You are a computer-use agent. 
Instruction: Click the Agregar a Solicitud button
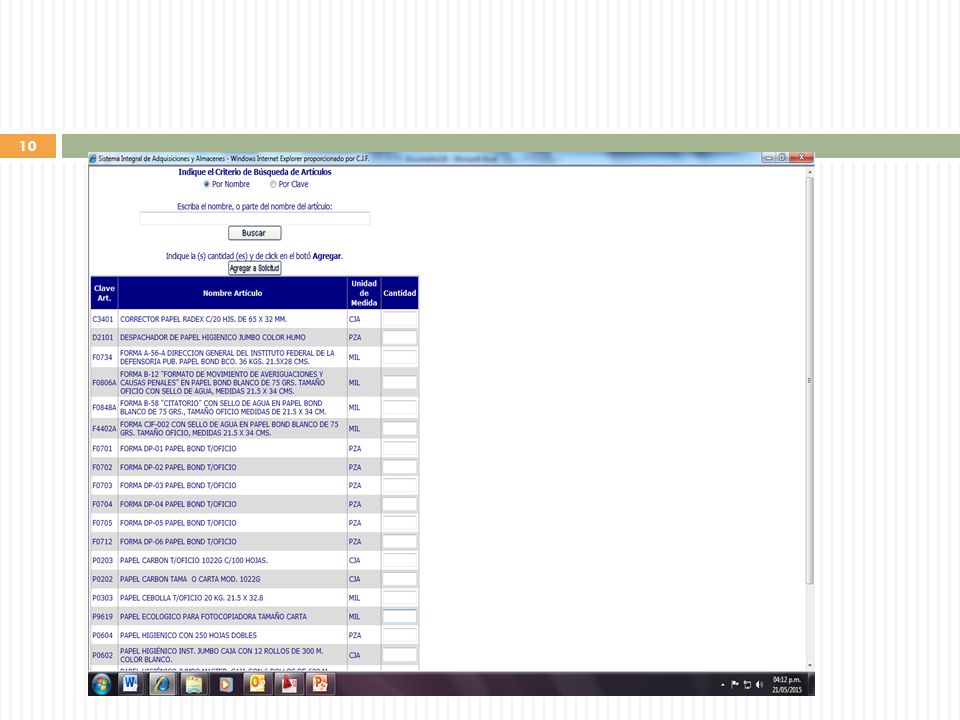pos(255,268)
